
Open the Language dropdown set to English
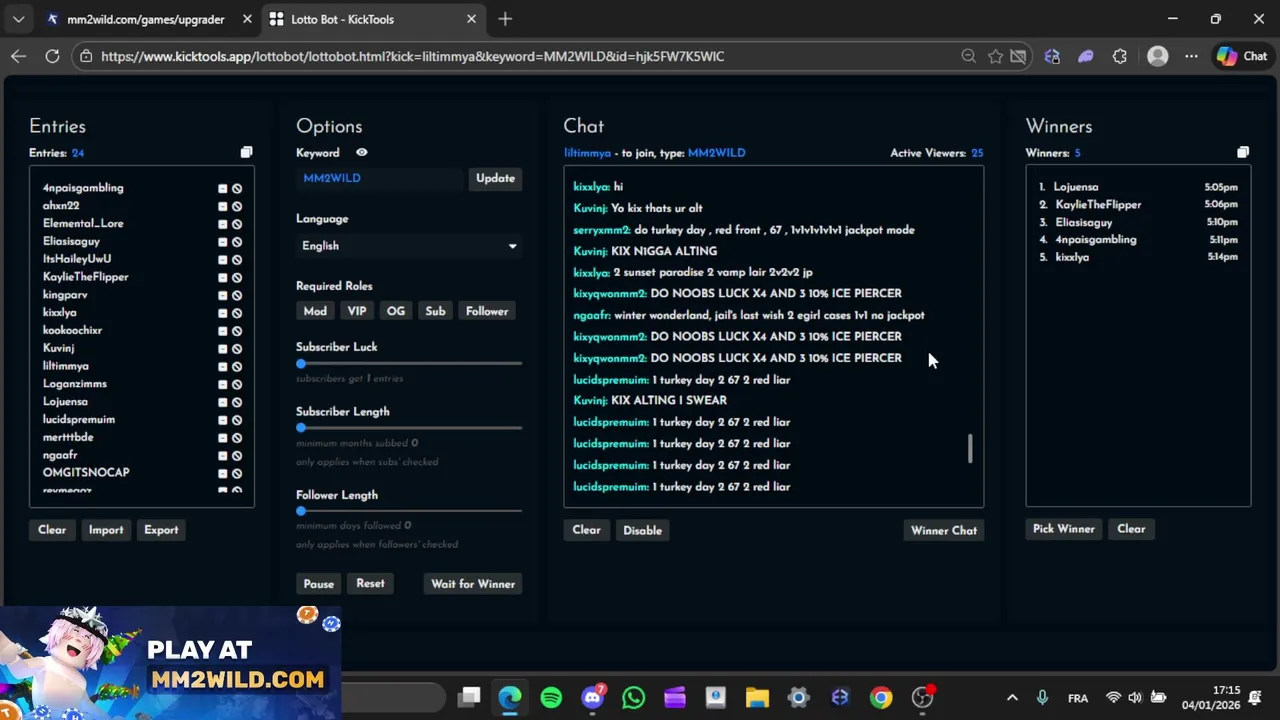tap(409, 246)
